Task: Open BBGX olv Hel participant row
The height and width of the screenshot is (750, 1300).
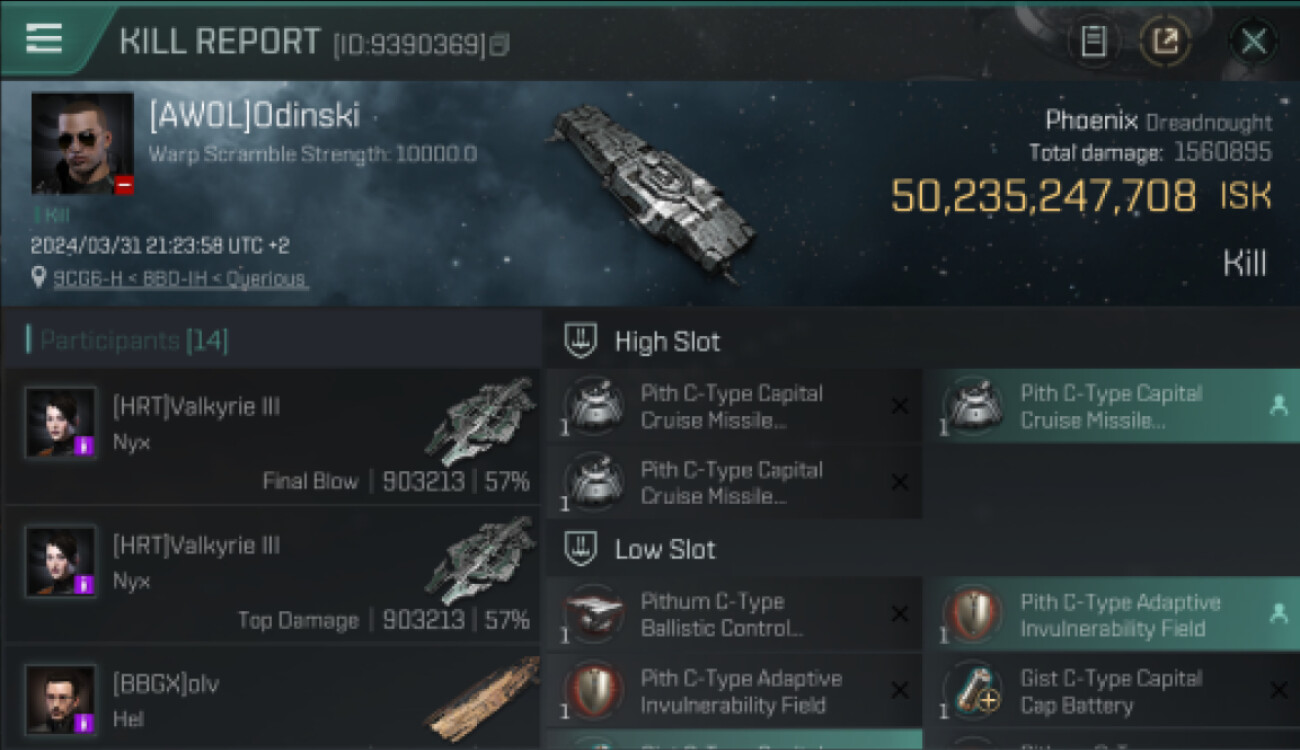Action: pos(272,699)
